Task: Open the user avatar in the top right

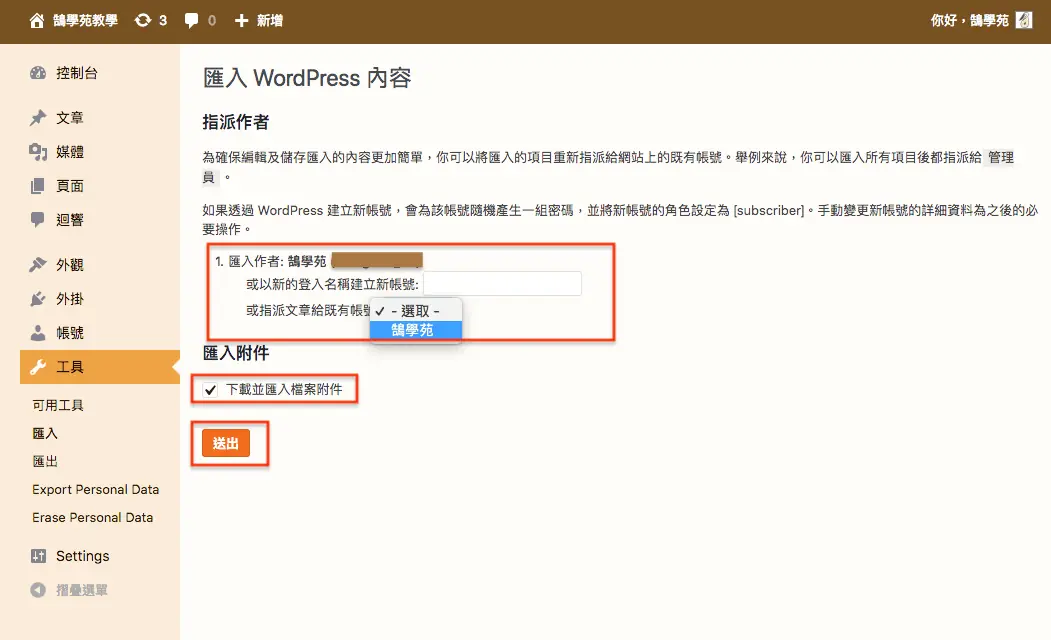Action: pos(1024,21)
